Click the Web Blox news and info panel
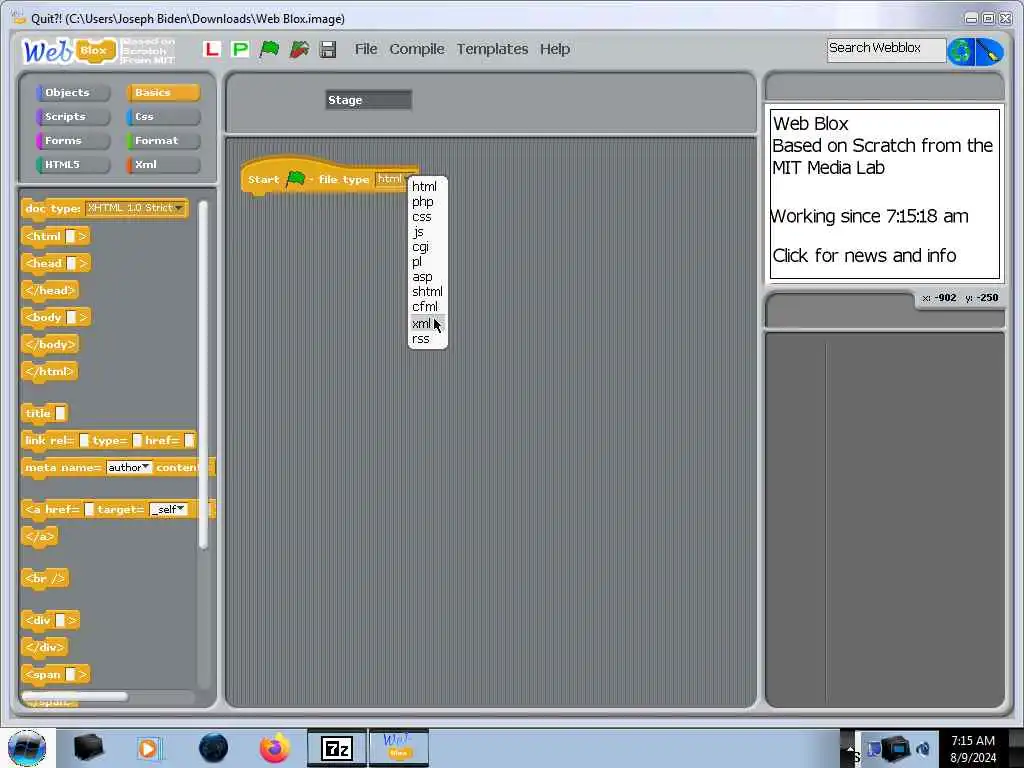1024x768 pixels. click(885, 194)
